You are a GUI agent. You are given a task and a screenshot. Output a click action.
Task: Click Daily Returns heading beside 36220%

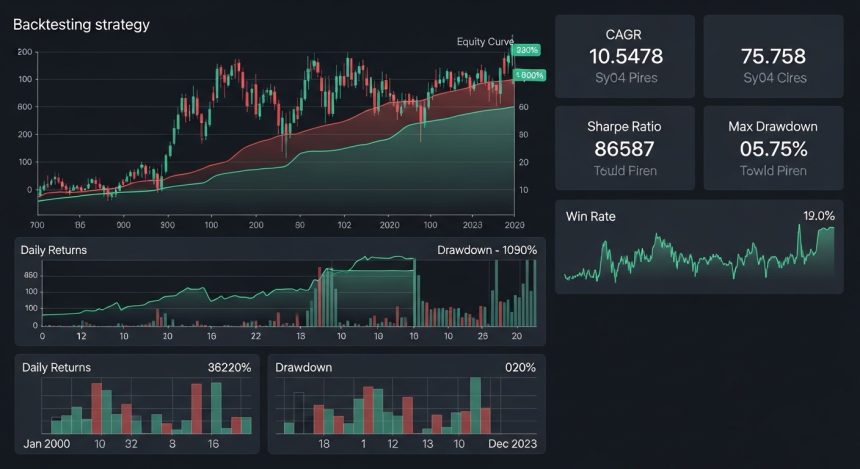point(56,368)
